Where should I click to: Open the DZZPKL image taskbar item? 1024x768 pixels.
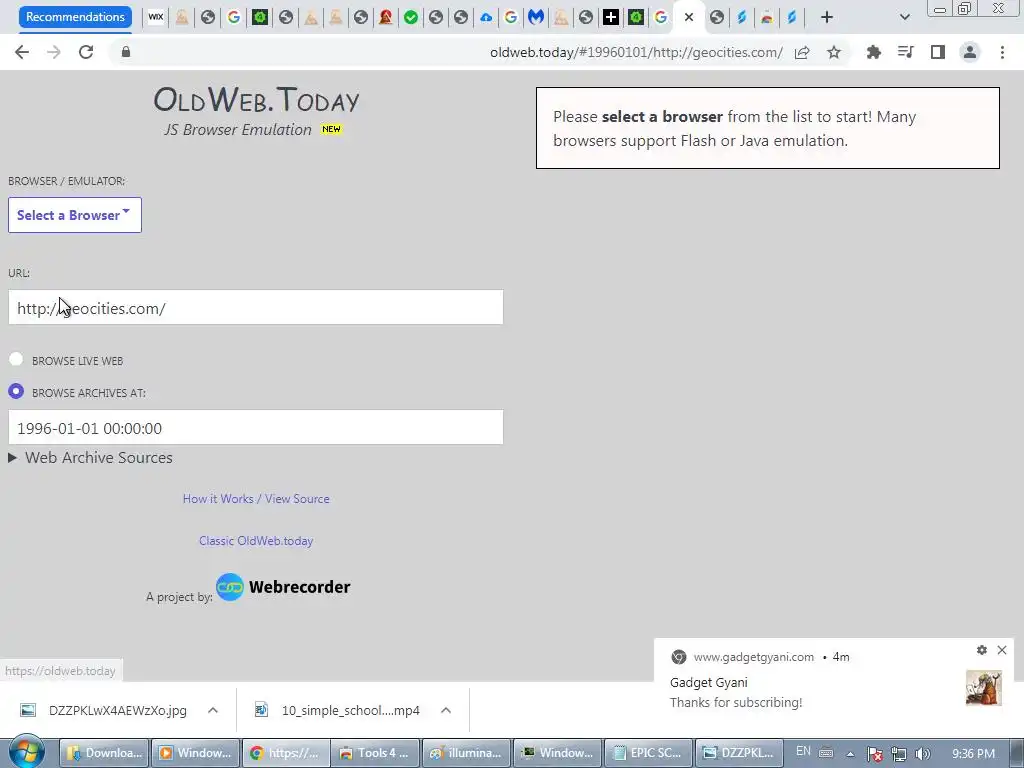[739, 753]
